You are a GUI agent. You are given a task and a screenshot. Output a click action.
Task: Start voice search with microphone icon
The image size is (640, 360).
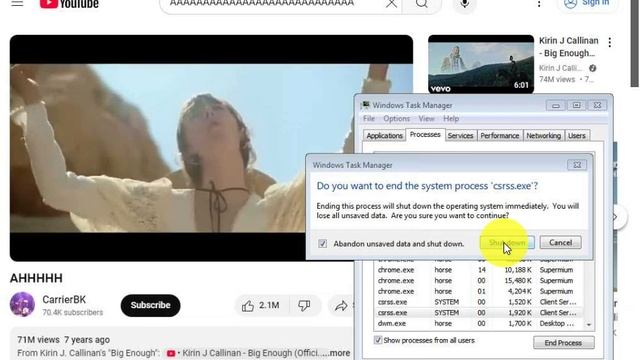[464, 4]
